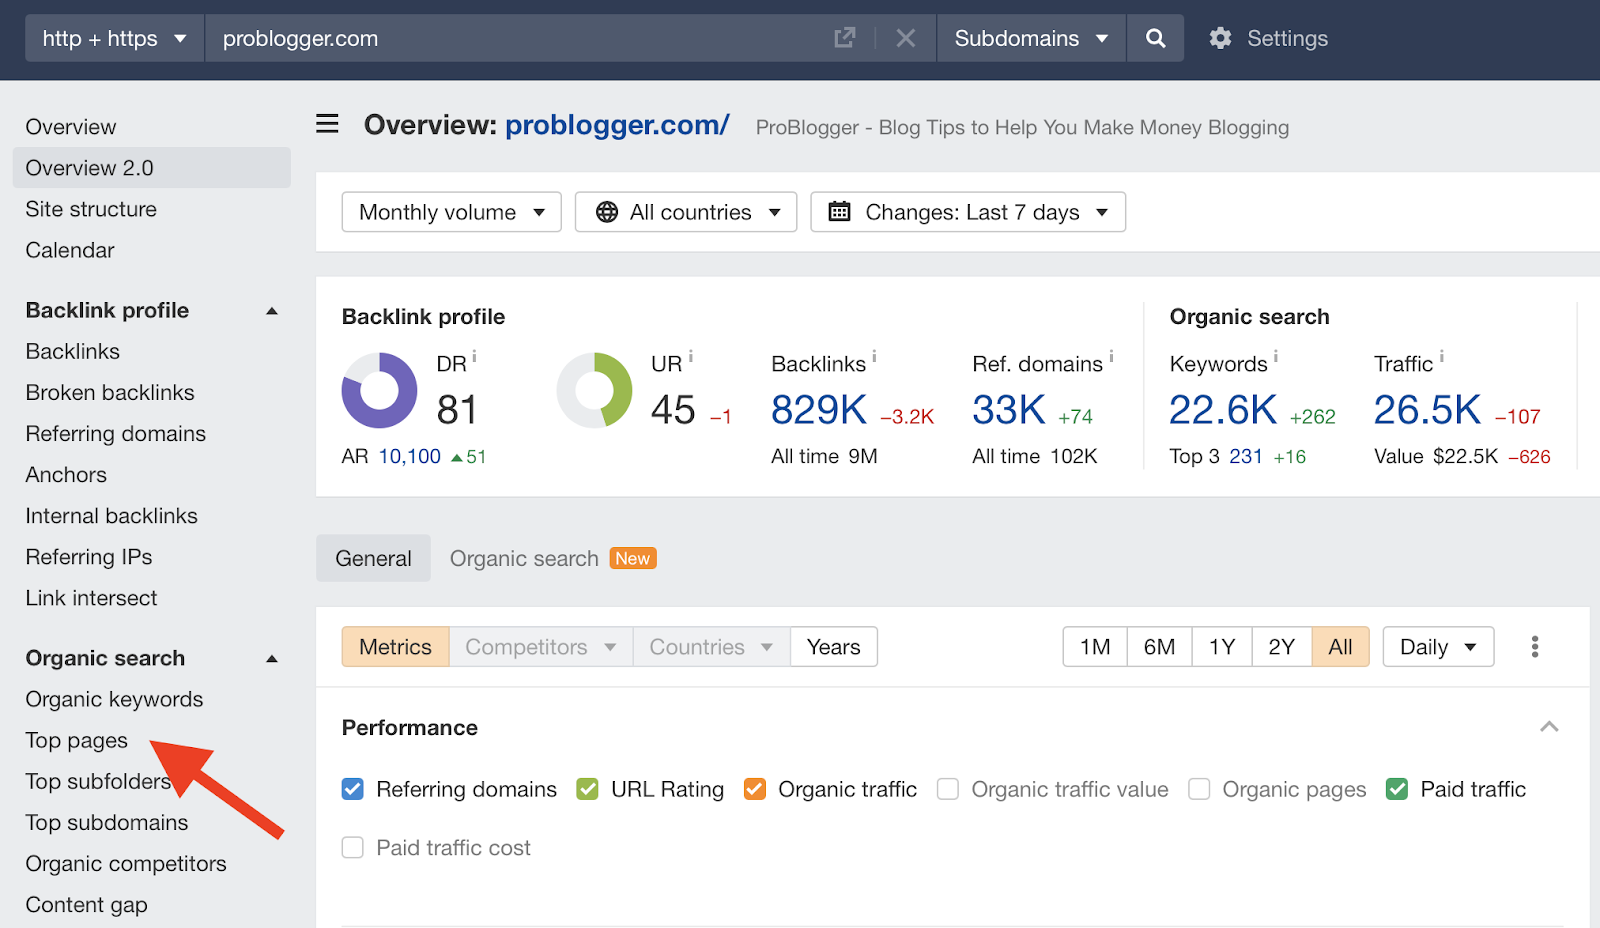Viewport: 1600px width, 928px height.
Task: Open Site structure in sidebar
Action: click(91, 209)
